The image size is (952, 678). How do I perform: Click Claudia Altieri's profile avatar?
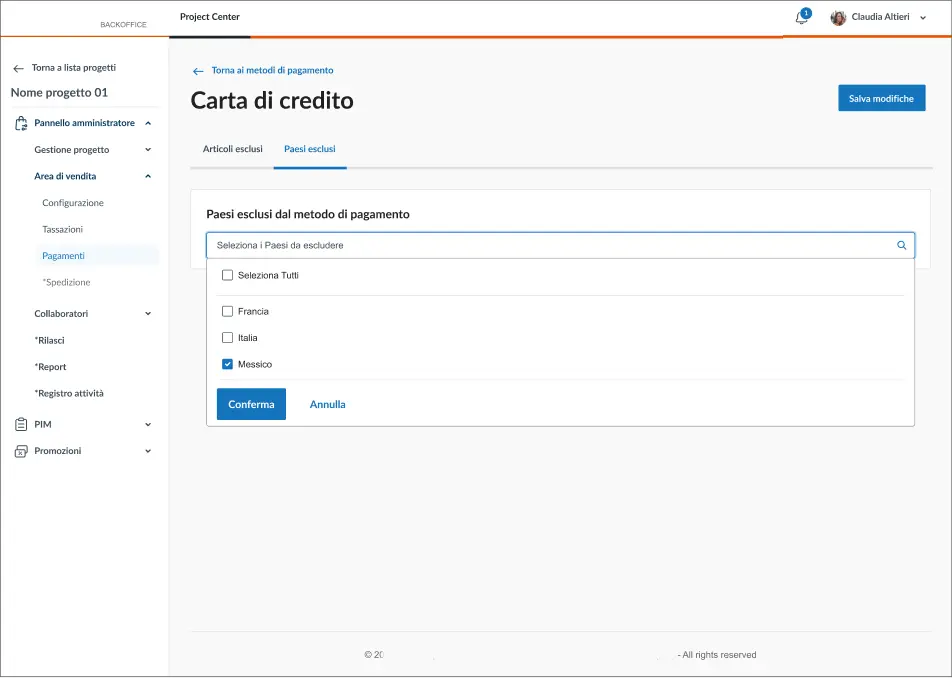pos(838,18)
